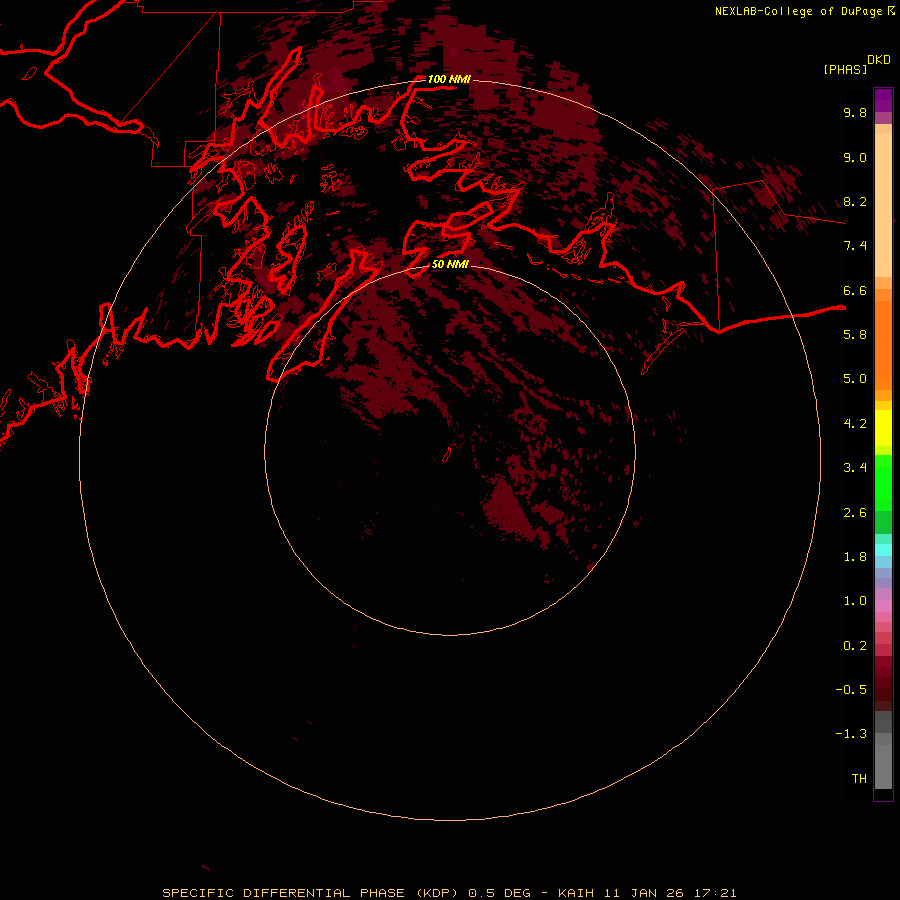Click the 9.8 value on the color scale
This screenshot has height=900, width=900.
coord(855,112)
